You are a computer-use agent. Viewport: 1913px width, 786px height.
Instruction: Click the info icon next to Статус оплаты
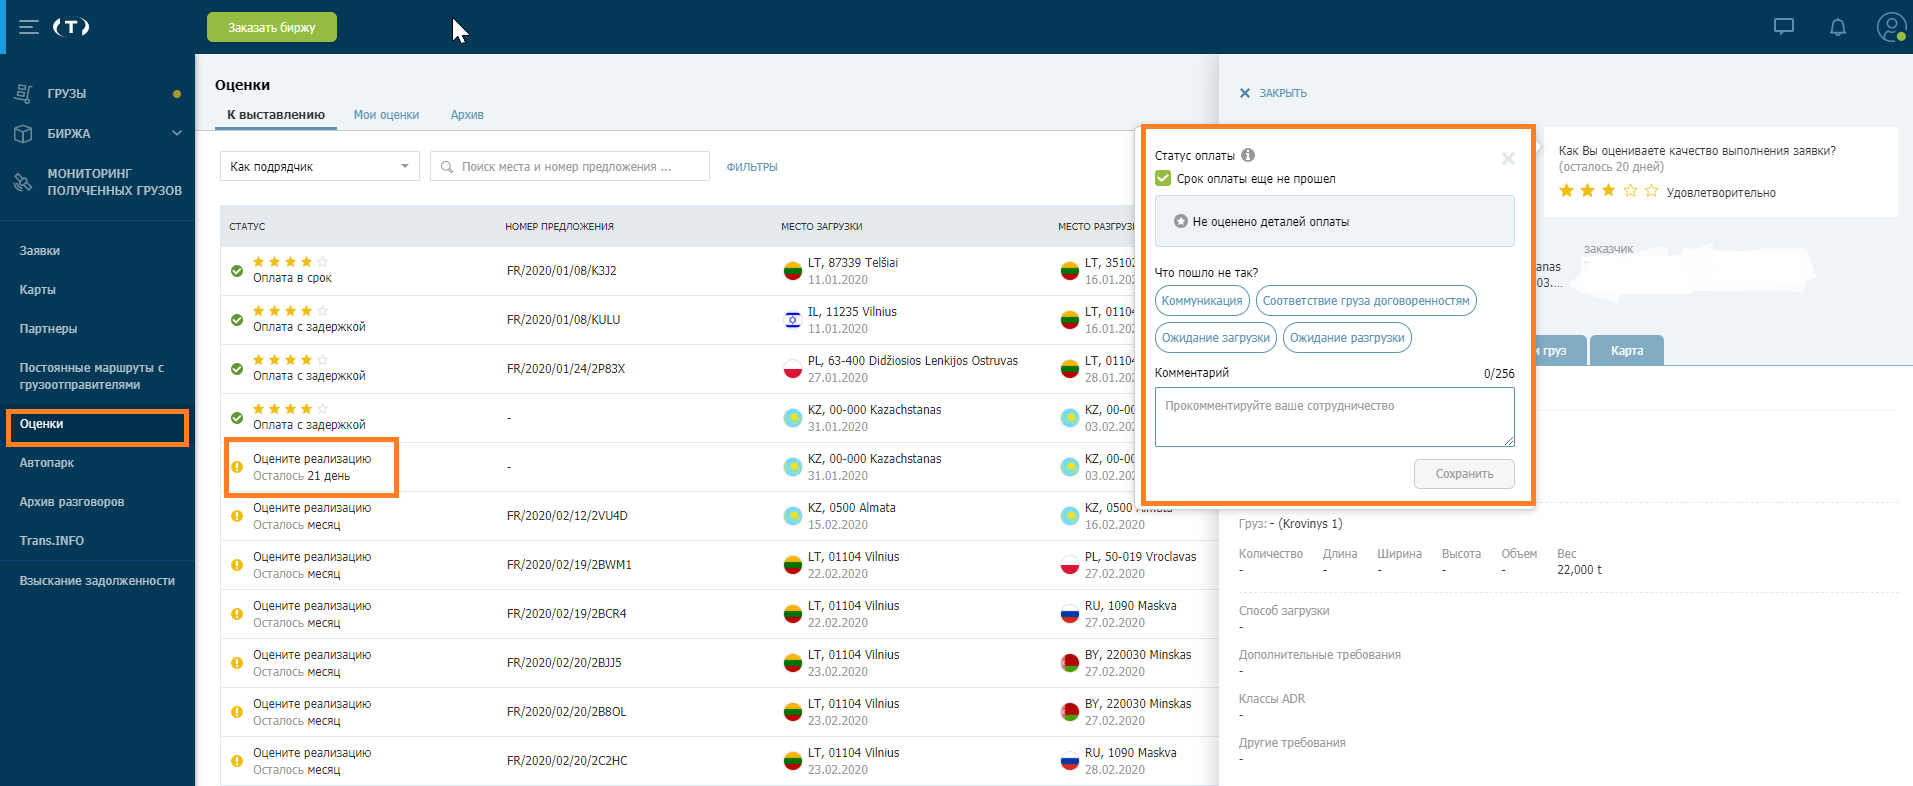pos(1248,155)
